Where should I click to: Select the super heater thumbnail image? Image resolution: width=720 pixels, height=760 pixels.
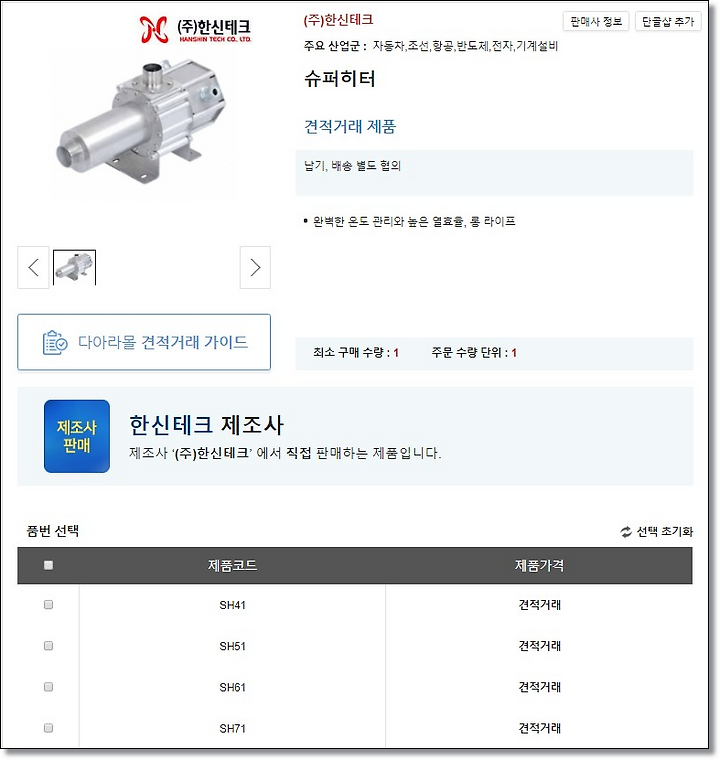74,267
